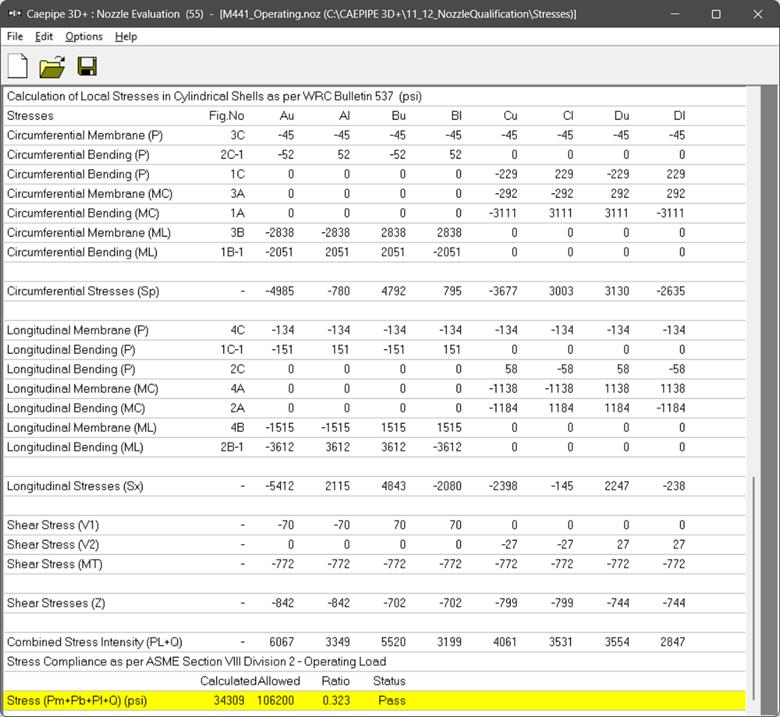The image size is (780, 717).
Task: Open a file with the folder icon
Action: tap(52, 67)
